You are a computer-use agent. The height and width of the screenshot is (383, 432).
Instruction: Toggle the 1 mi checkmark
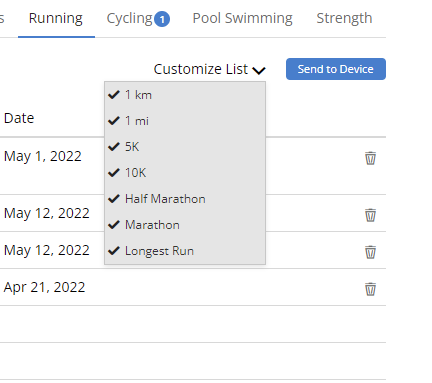[185, 121]
